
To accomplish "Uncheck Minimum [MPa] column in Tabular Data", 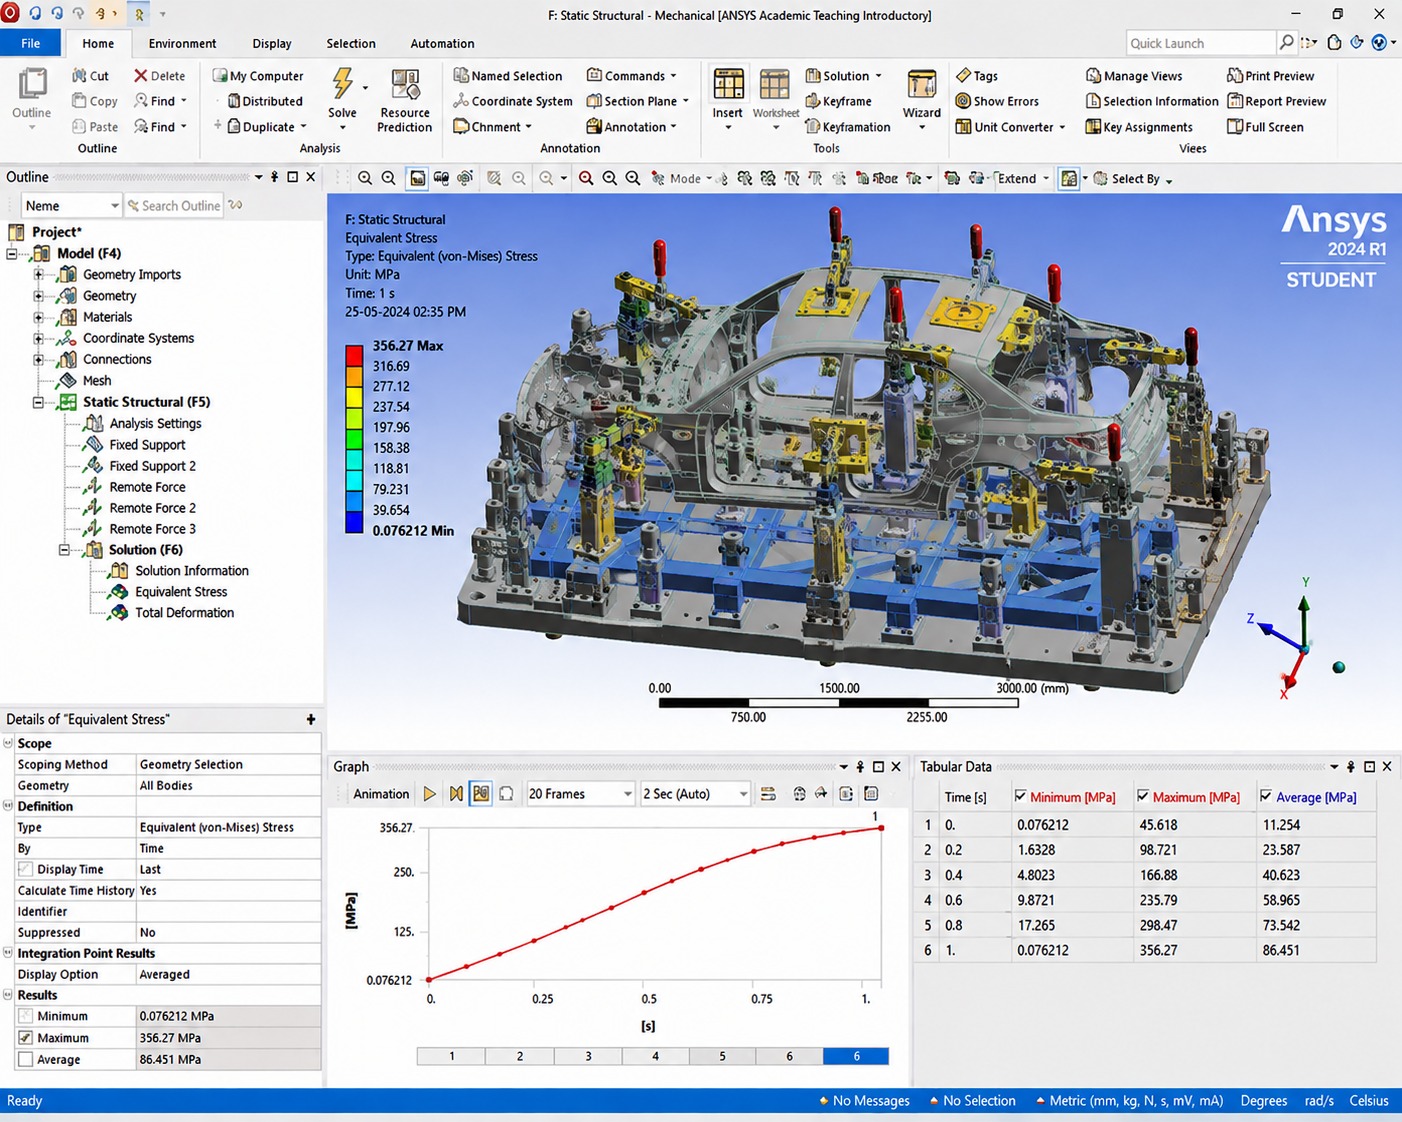I will coord(1020,797).
